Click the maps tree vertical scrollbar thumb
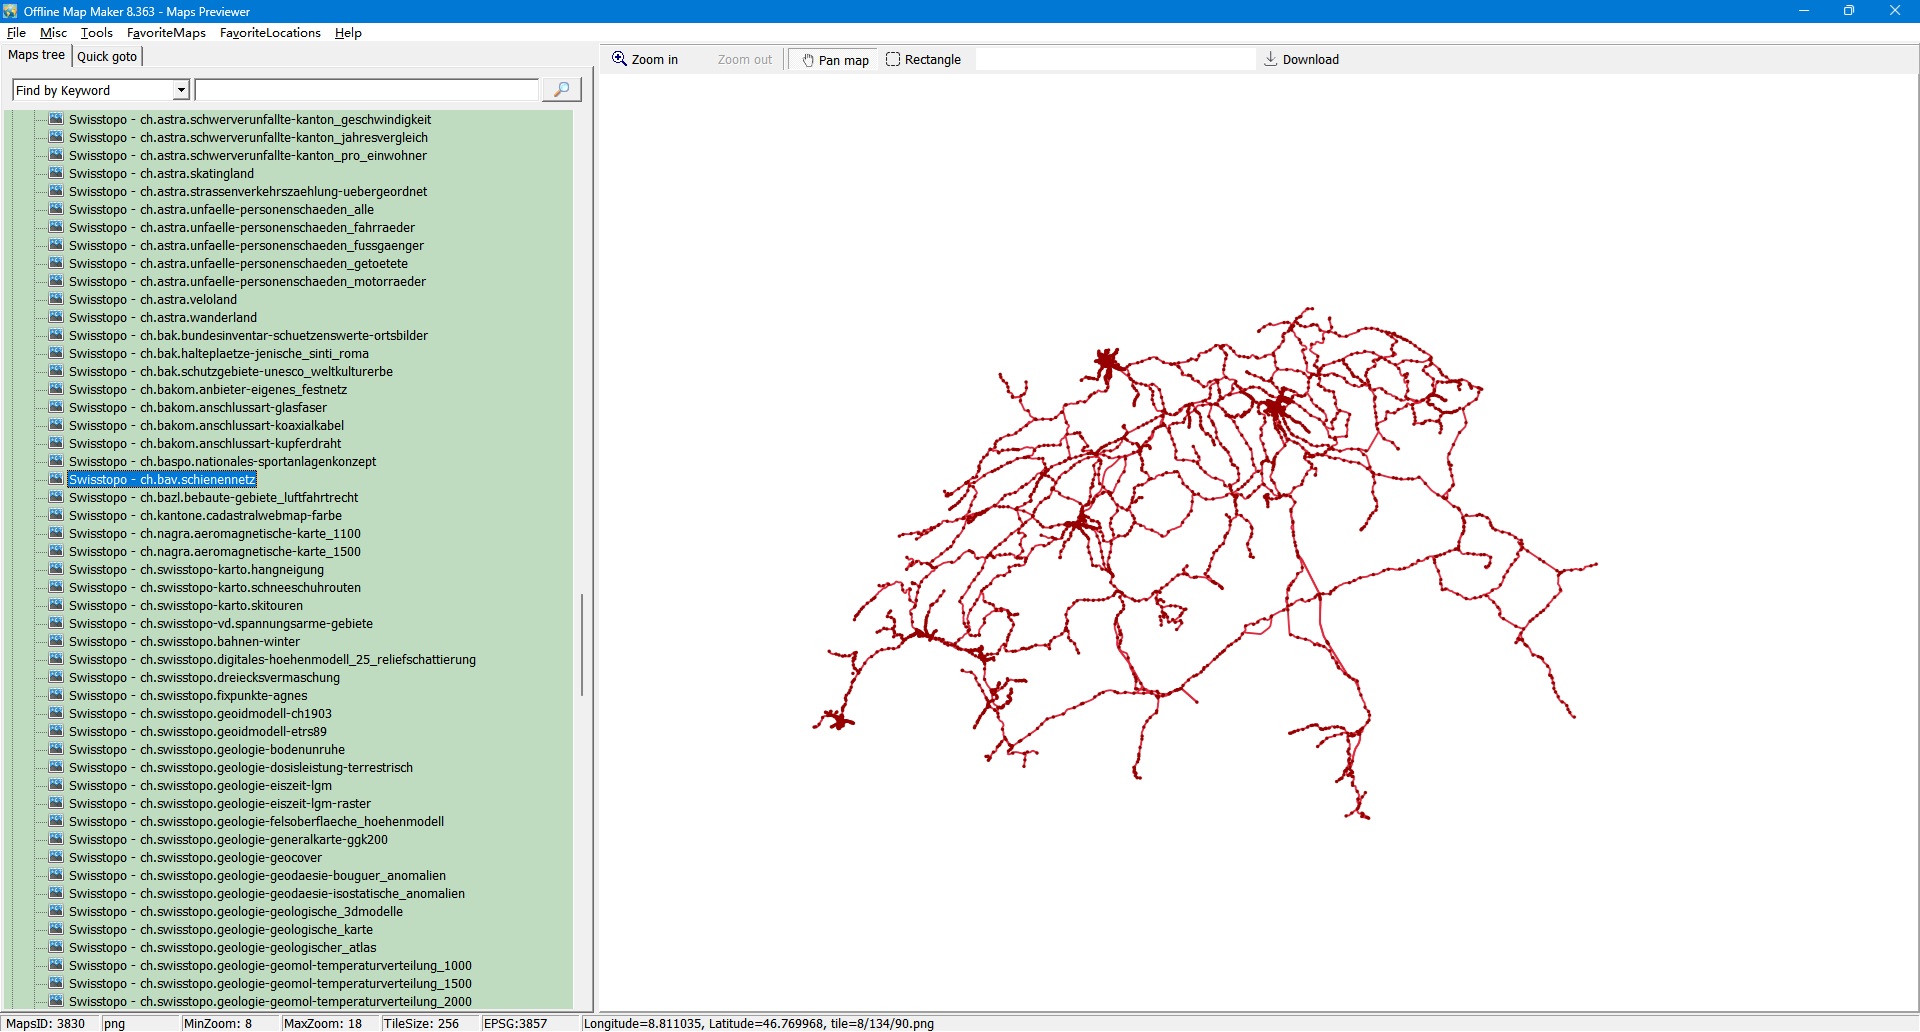This screenshot has height=1032, width=1920. tap(581, 645)
